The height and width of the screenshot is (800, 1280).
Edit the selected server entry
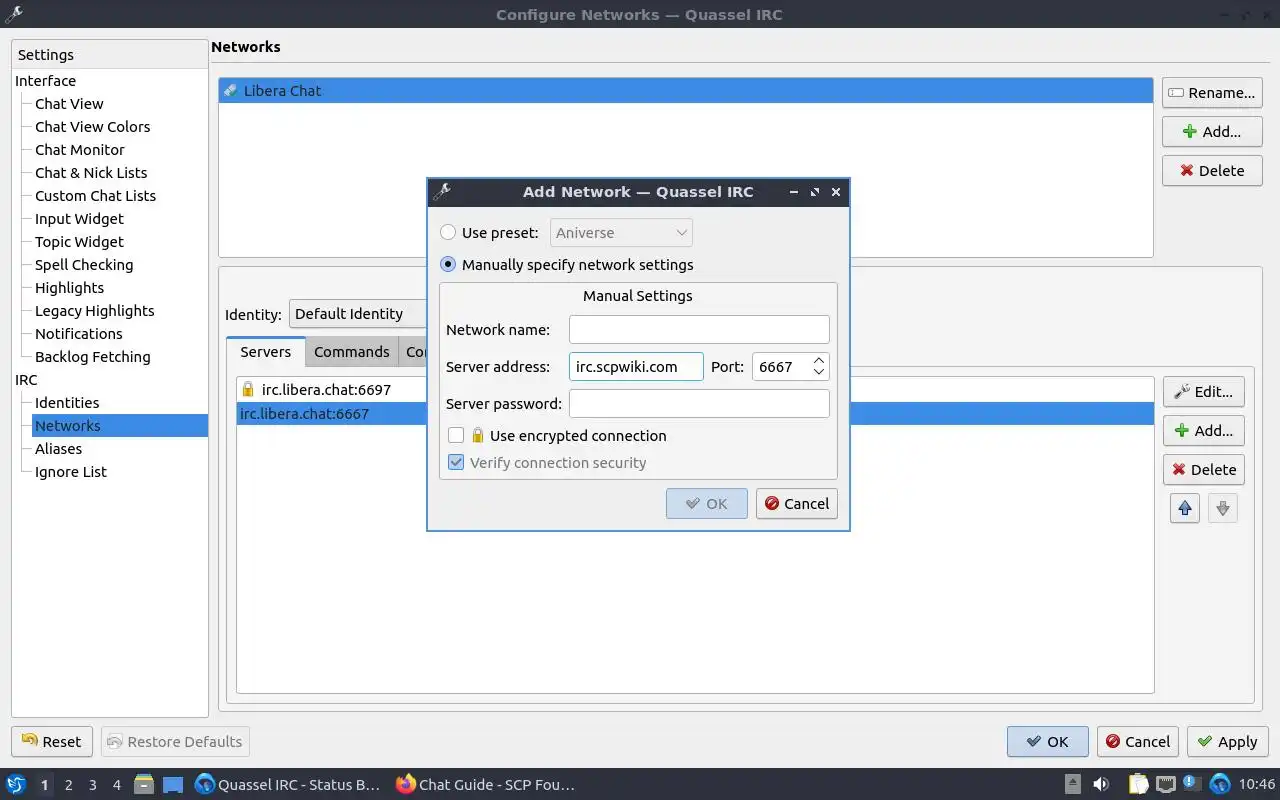pos(1203,392)
